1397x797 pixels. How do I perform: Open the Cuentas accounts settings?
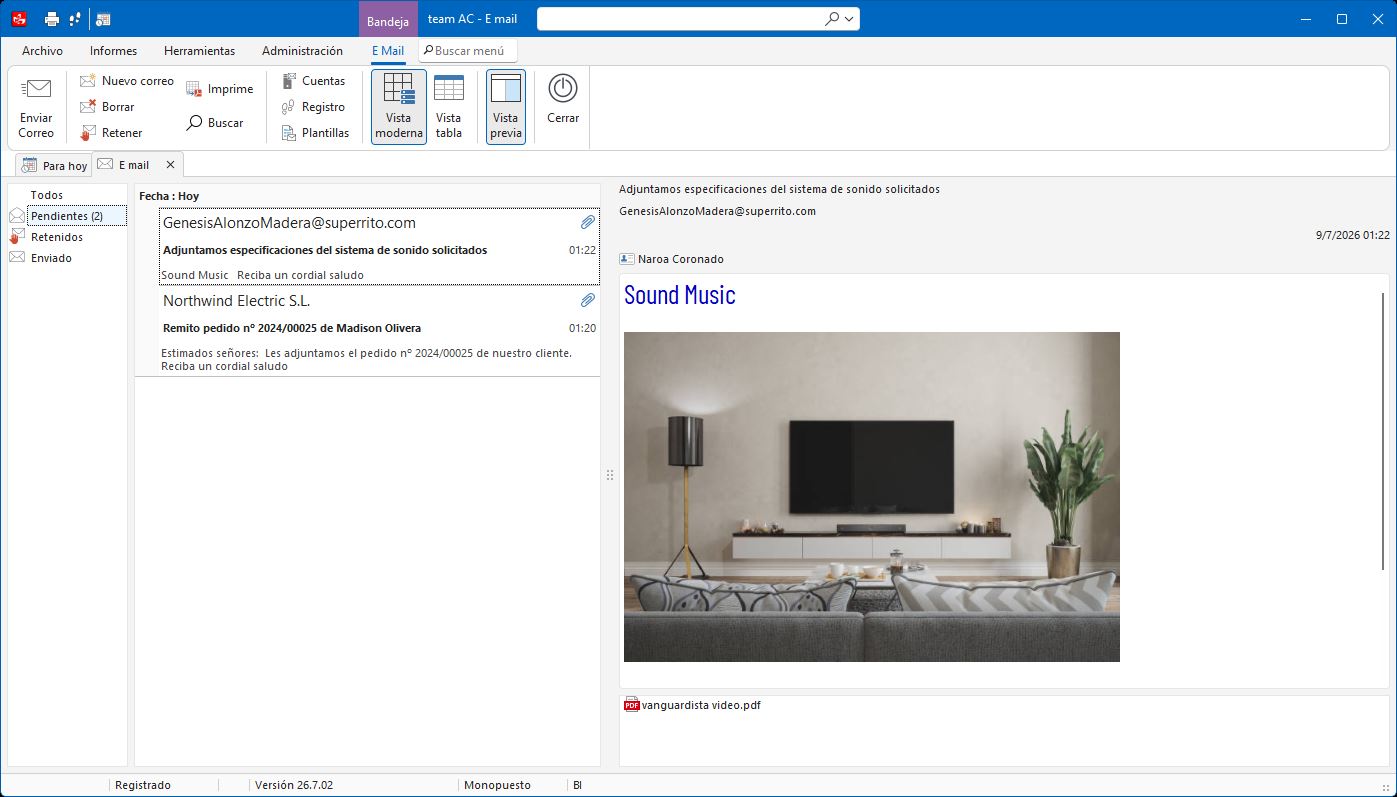coord(313,81)
